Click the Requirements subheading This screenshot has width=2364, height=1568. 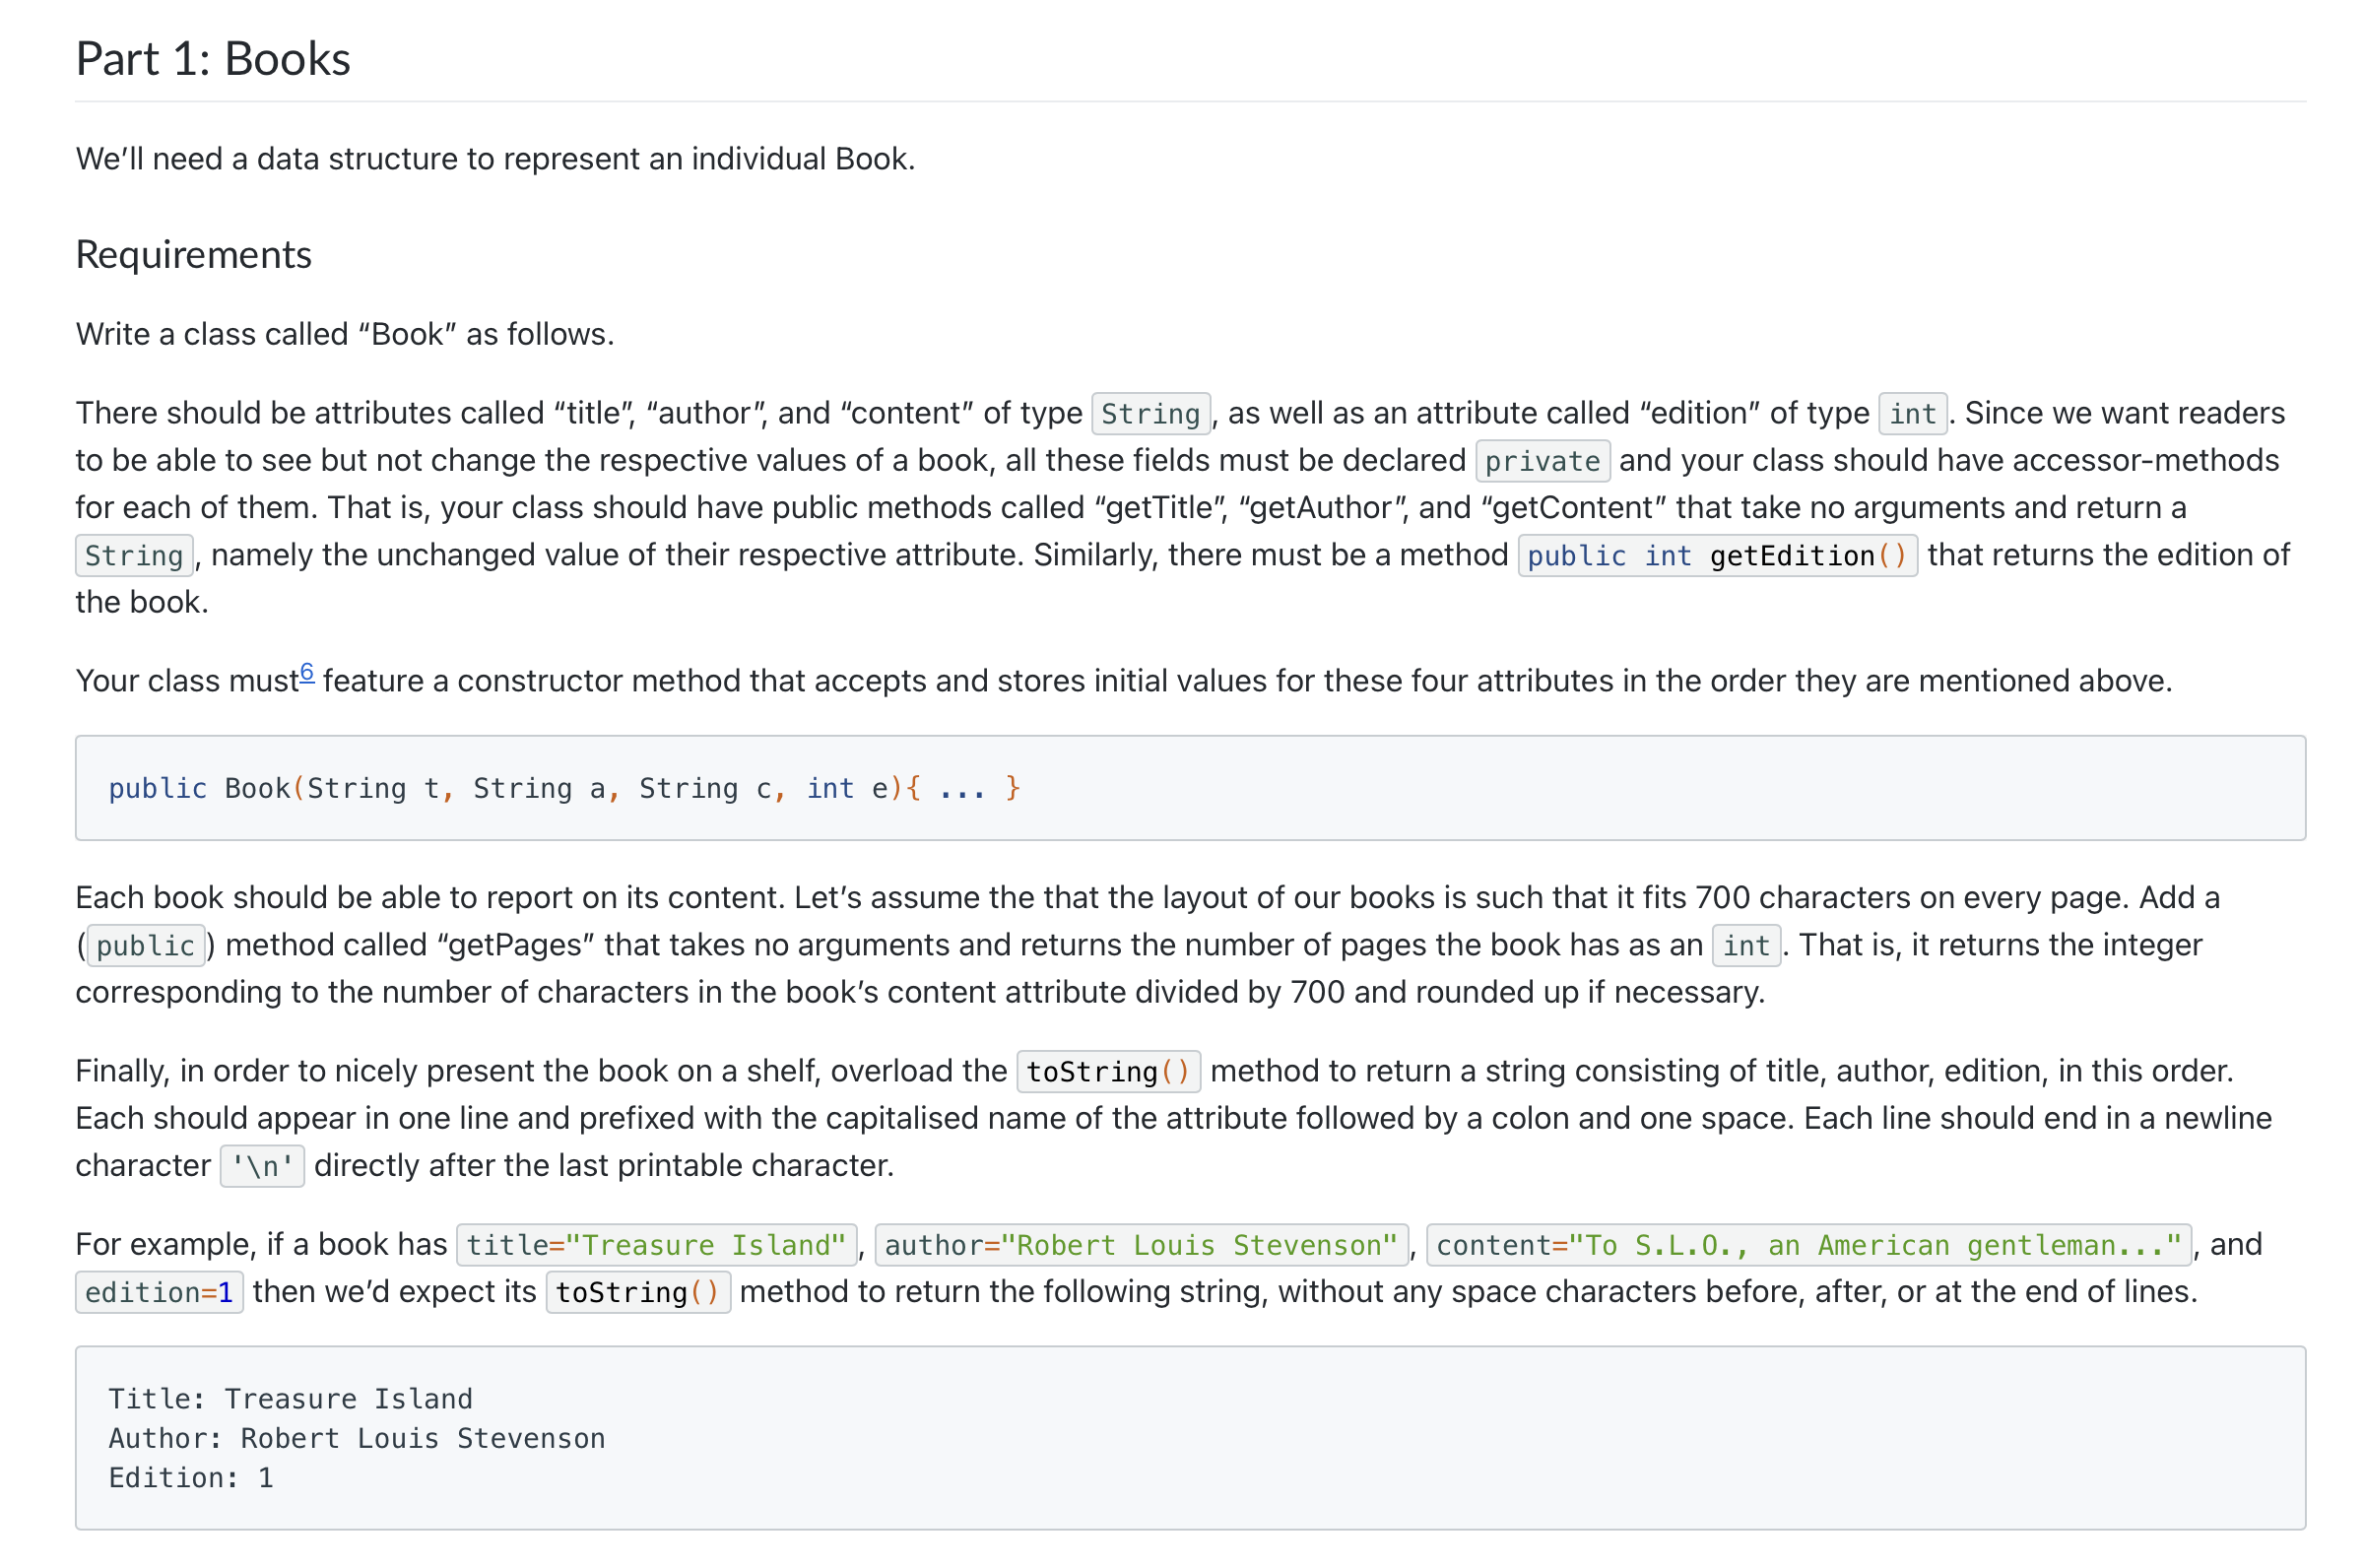pyautogui.click(x=194, y=255)
